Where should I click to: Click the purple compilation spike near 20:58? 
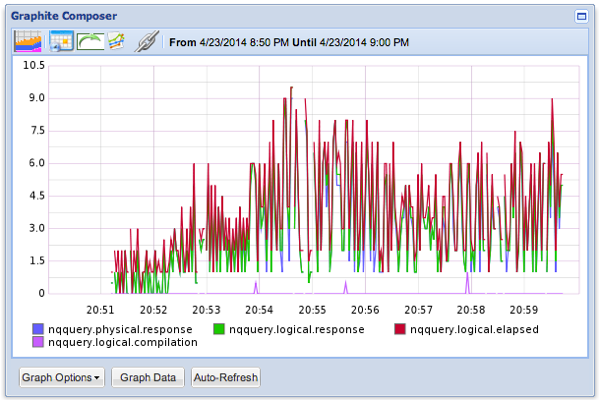[x=467, y=281]
